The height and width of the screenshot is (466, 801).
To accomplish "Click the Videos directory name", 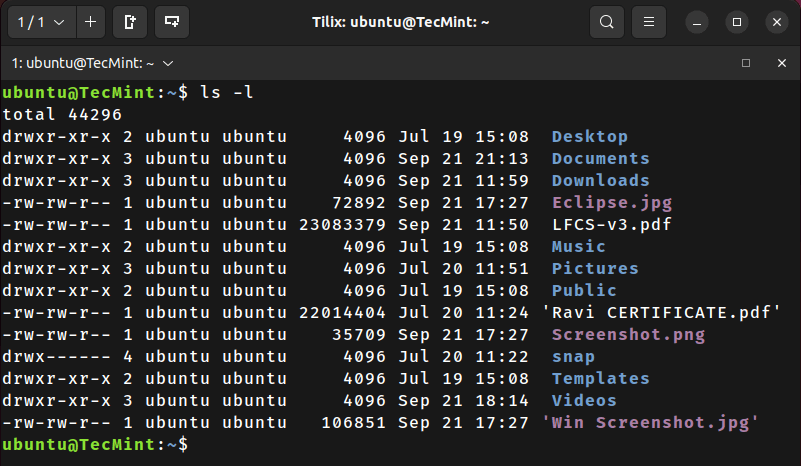I will pos(584,400).
